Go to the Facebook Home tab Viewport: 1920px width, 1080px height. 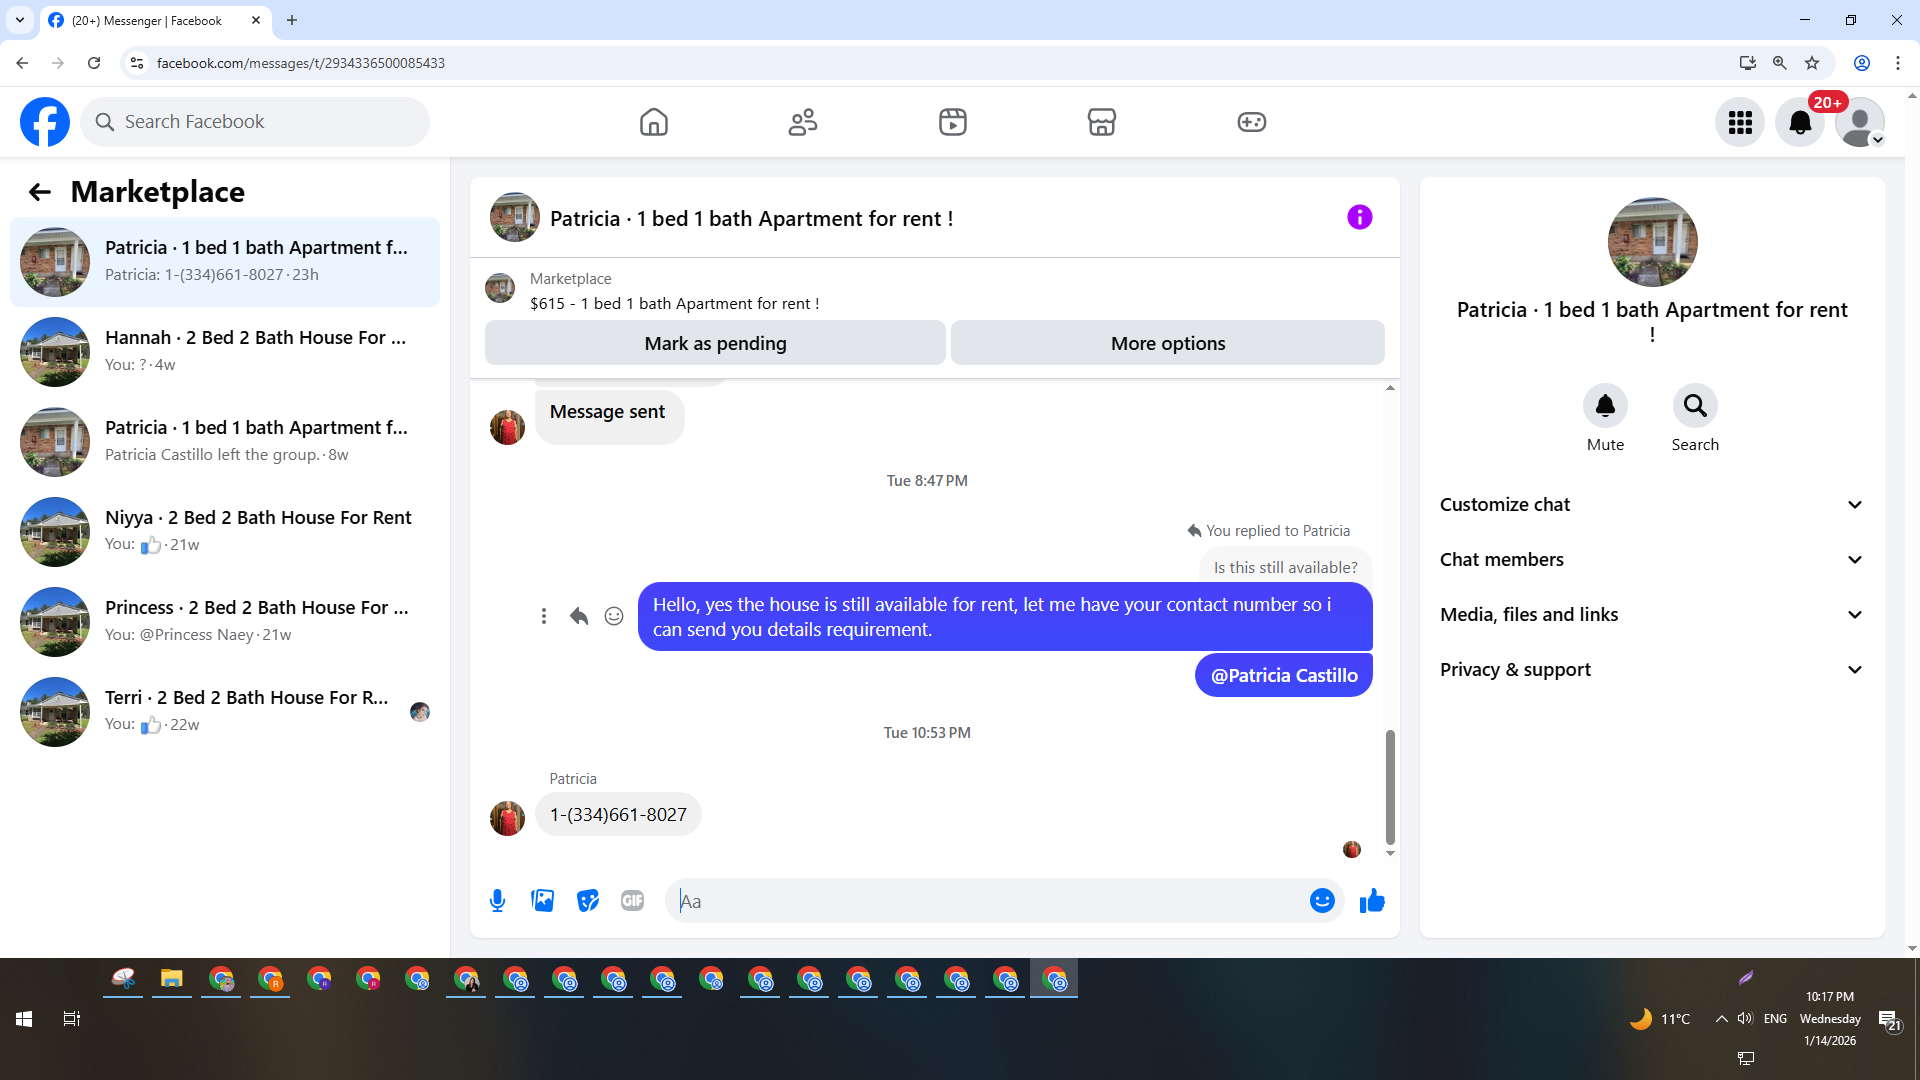point(654,122)
